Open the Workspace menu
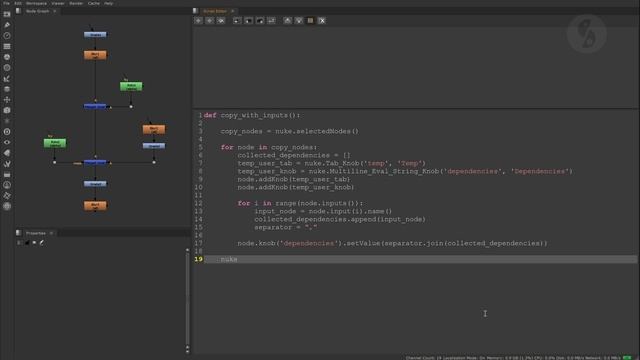The width and height of the screenshot is (640, 360). pyautogui.click(x=36, y=3)
